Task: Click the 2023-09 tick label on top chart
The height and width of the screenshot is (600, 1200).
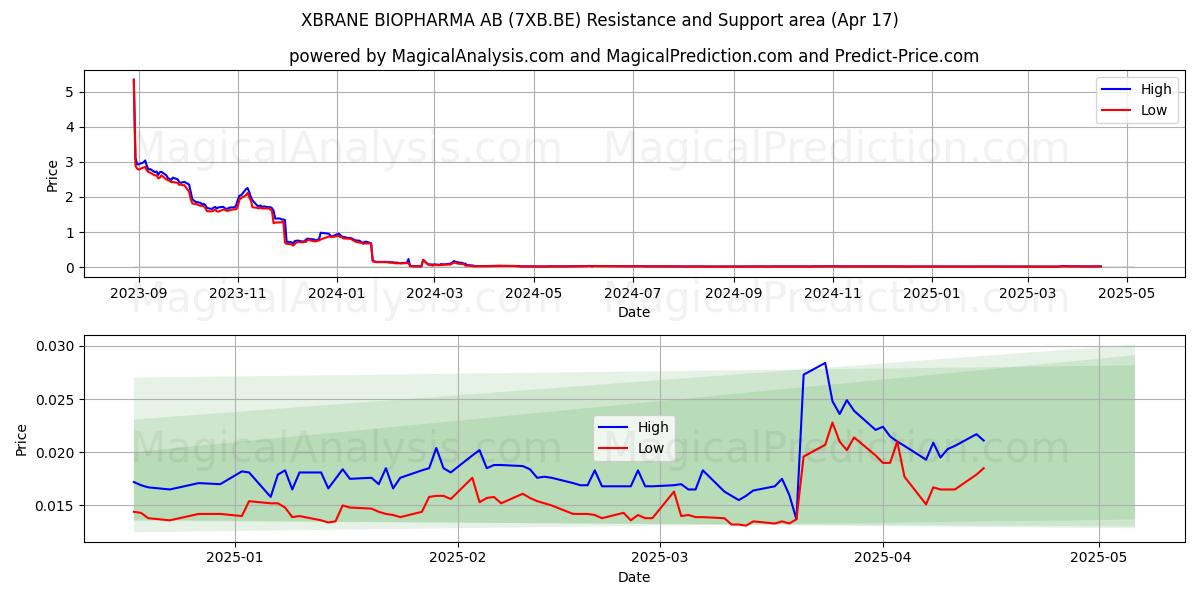Action: [138, 293]
